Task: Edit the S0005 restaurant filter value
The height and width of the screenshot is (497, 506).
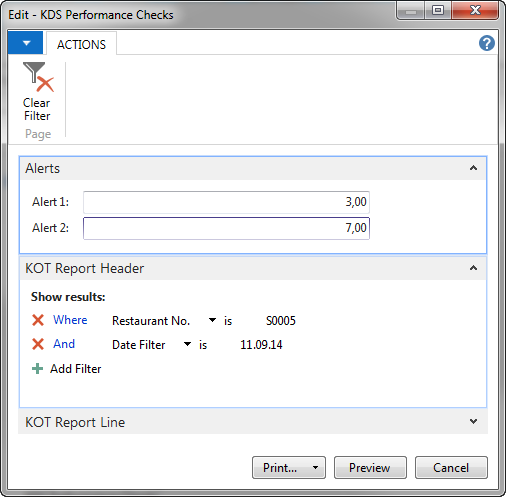Action: pos(281,321)
